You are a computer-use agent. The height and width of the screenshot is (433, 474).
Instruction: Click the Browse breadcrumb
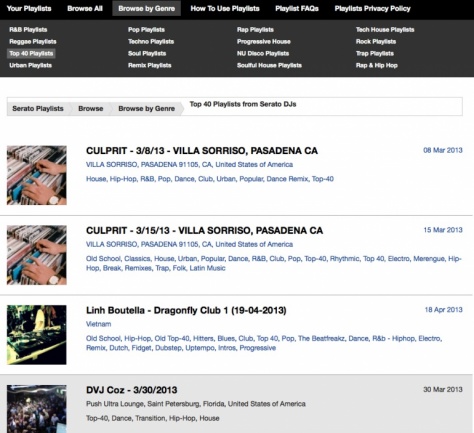click(x=91, y=109)
